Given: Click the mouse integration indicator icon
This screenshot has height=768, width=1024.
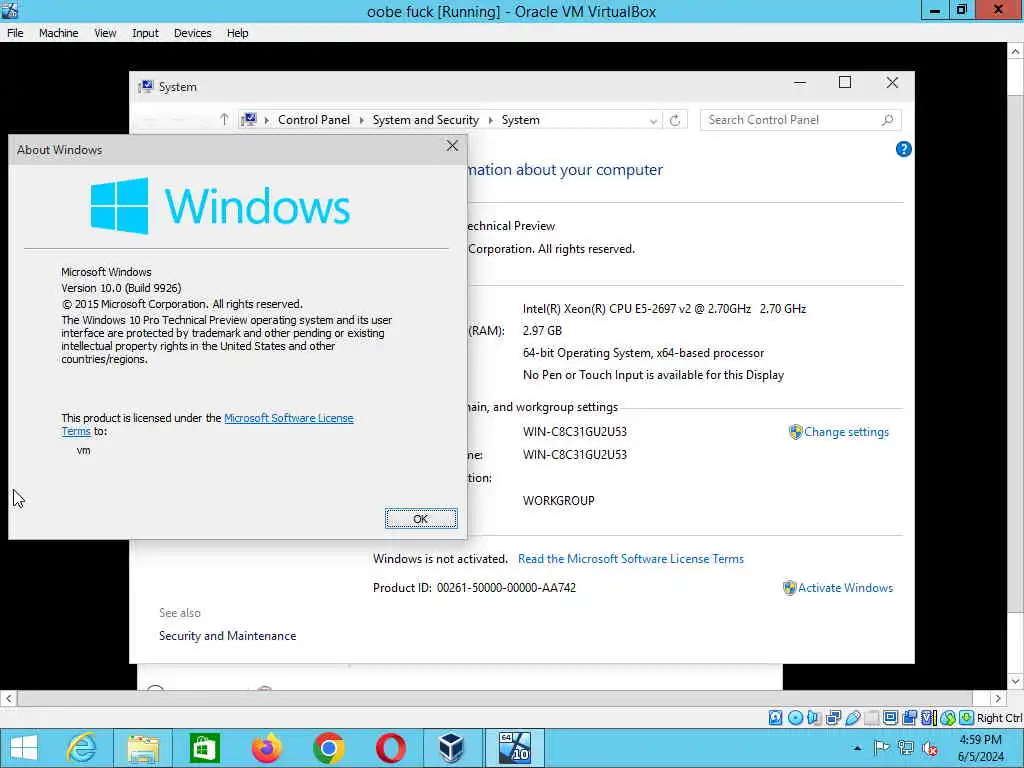Looking at the screenshot, I should point(948,718).
